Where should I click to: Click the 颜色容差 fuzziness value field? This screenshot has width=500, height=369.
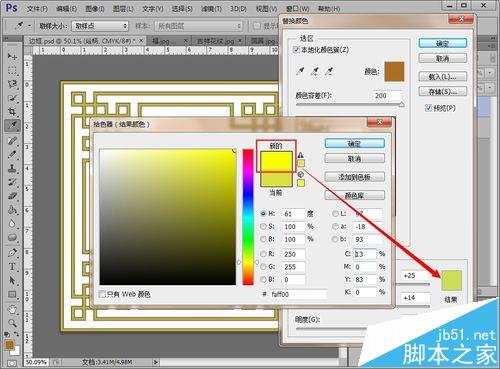click(x=387, y=96)
